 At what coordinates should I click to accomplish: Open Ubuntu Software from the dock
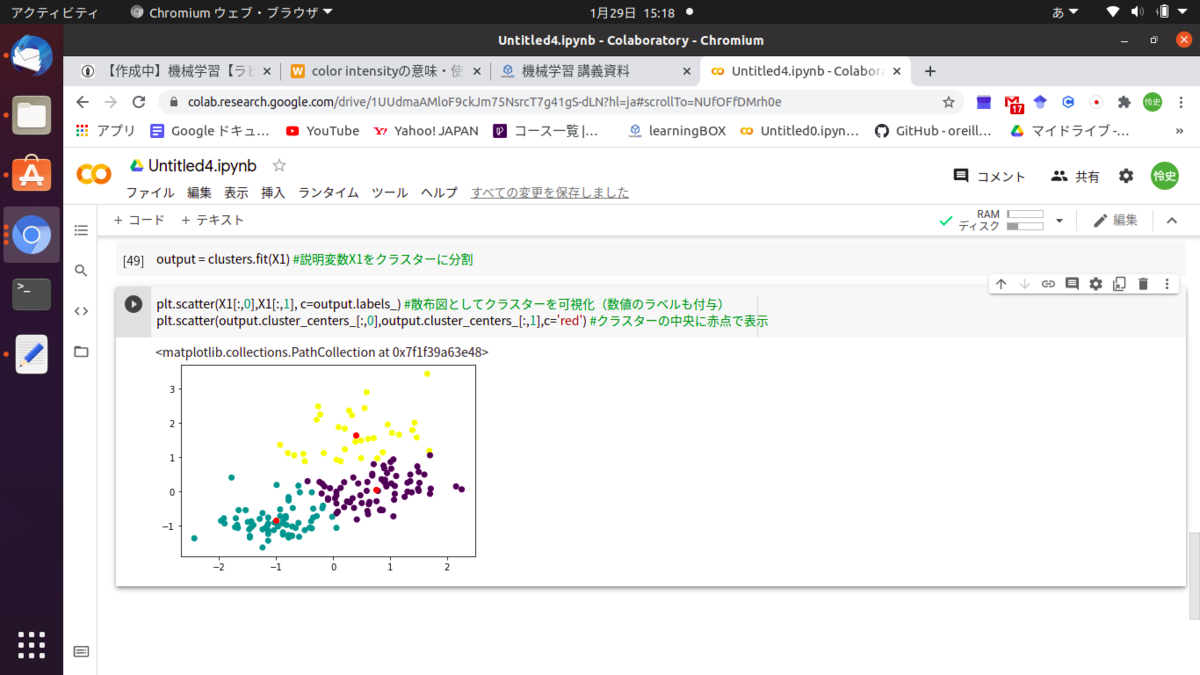click(x=31, y=174)
